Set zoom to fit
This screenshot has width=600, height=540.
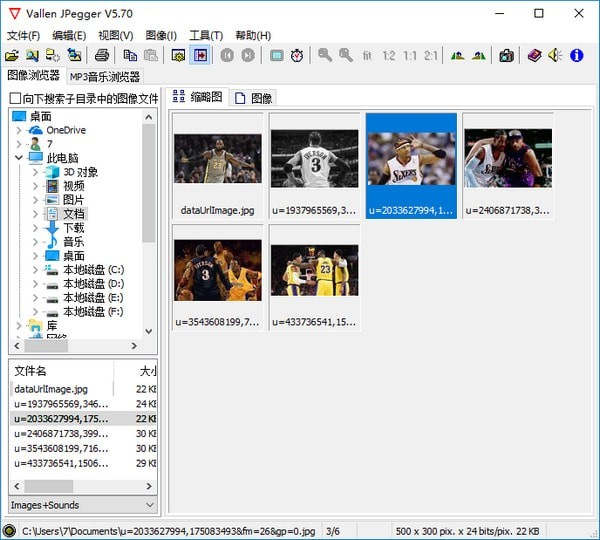(367, 56)
